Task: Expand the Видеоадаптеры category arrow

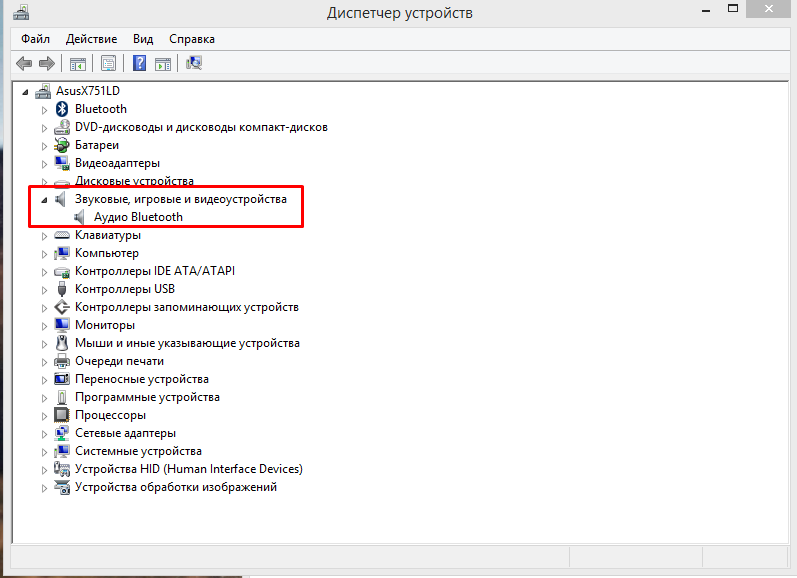Action: coord(44,164)
